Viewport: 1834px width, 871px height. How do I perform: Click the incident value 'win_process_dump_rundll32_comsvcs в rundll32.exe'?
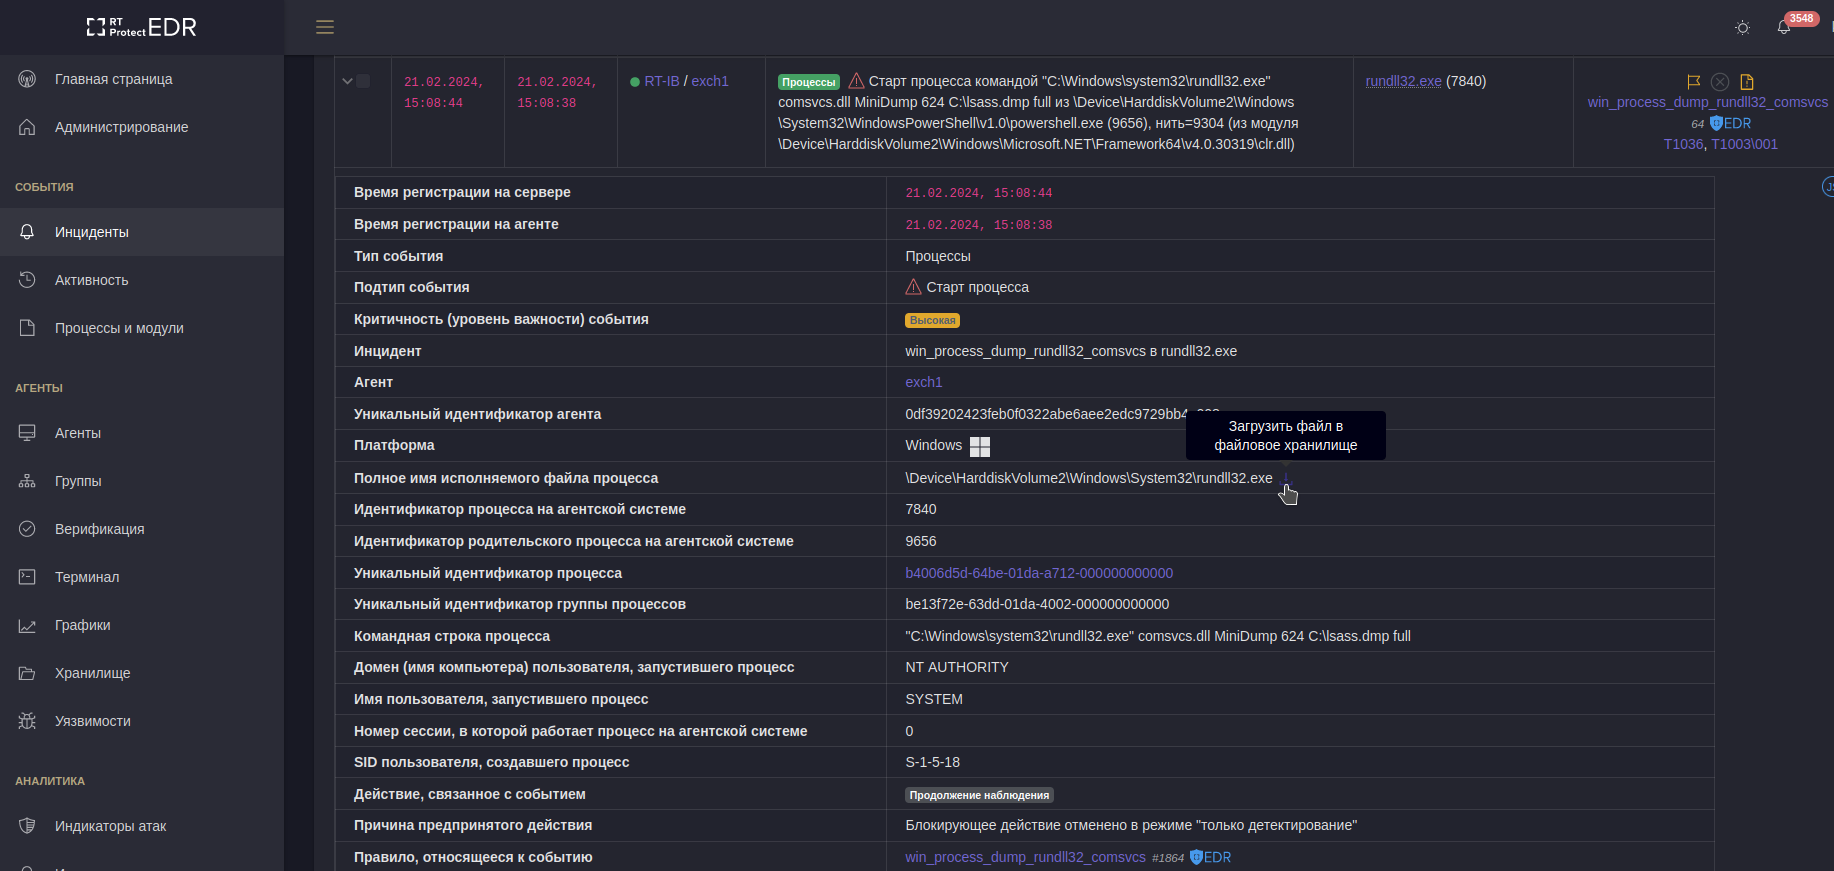point(1071,351)
